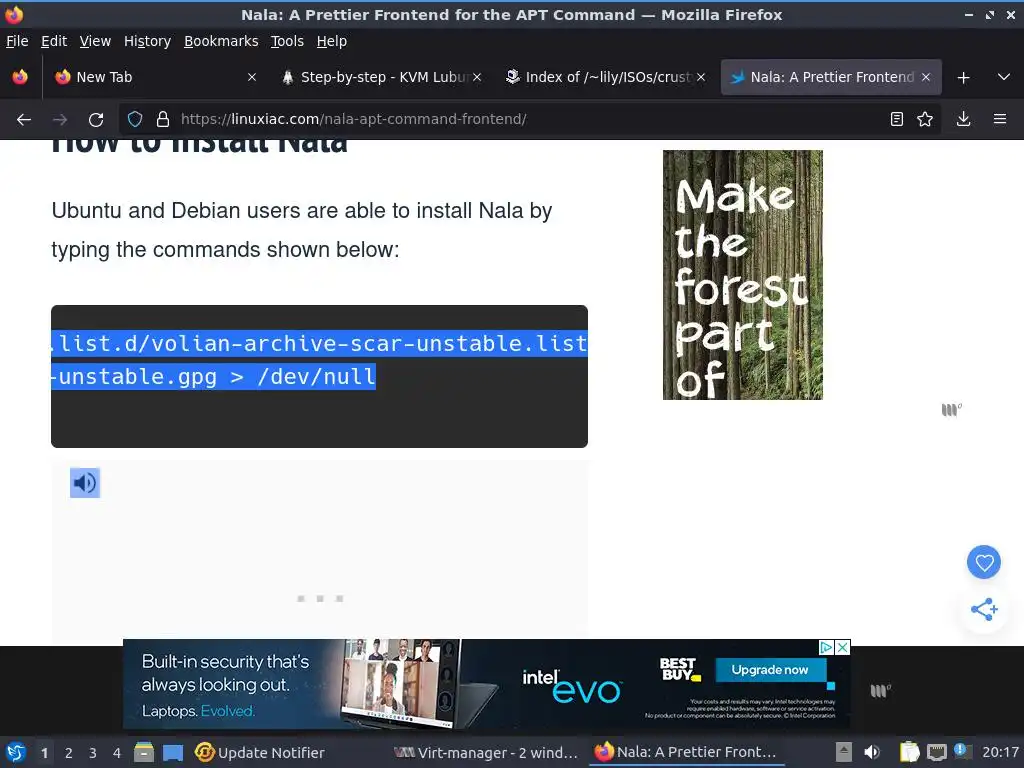Open the Firefox hamburger application menu

[1000, 119]
